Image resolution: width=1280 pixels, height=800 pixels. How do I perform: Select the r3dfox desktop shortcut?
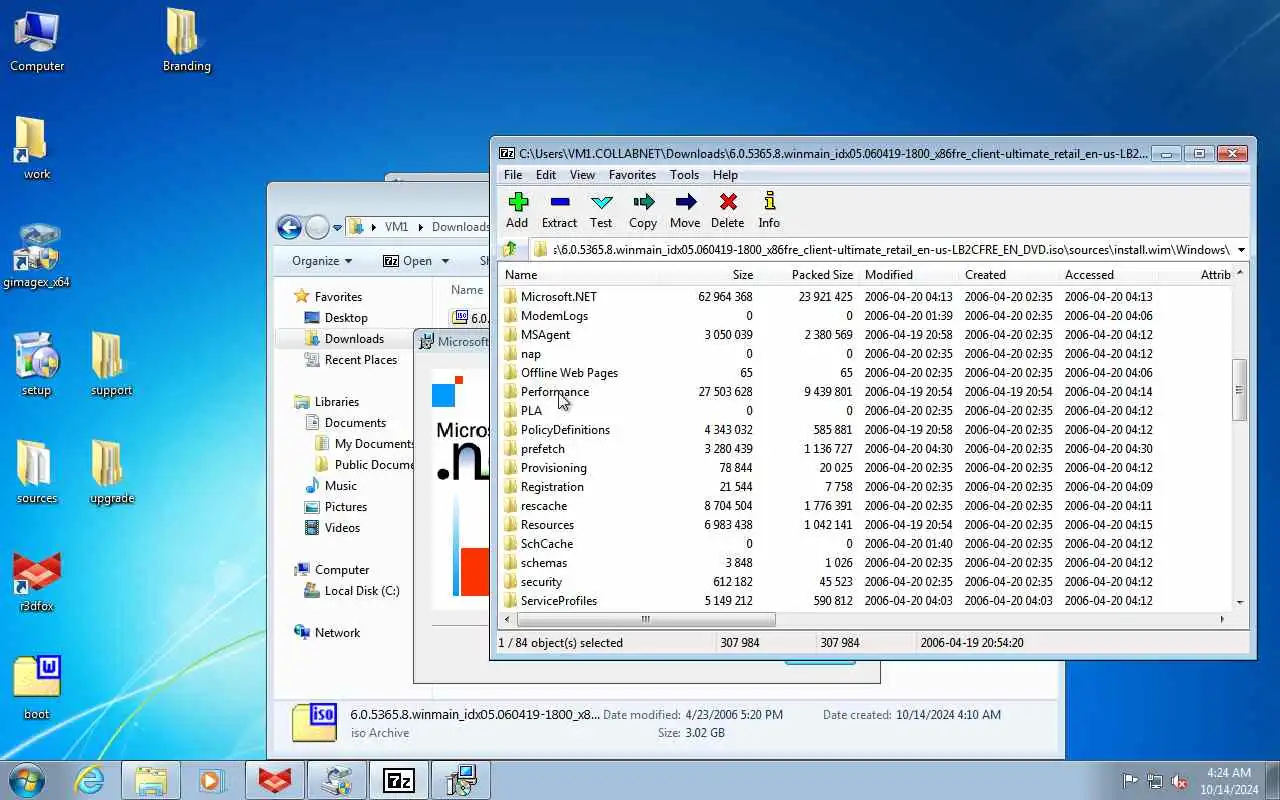36,580
